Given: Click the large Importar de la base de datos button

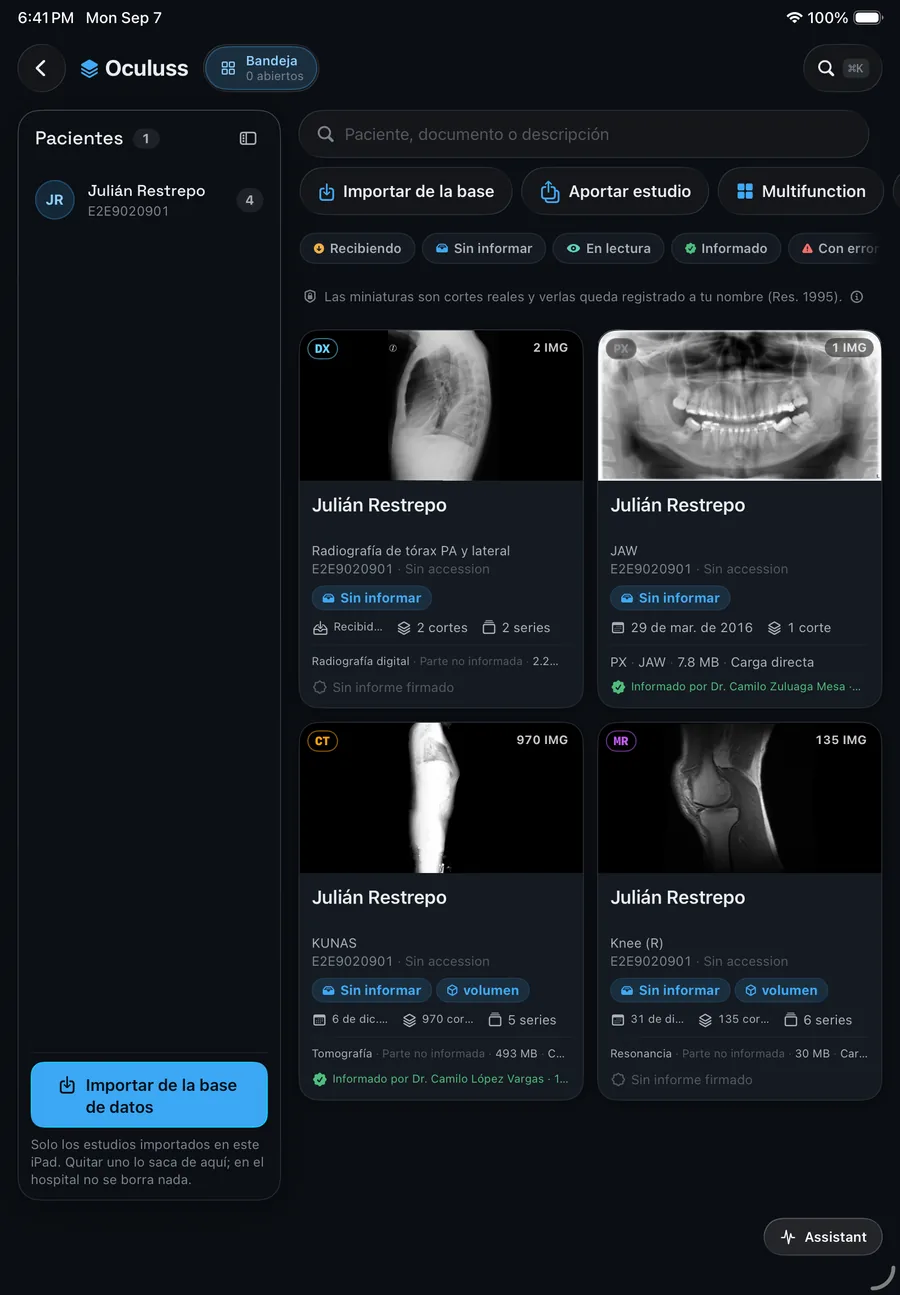Looking at the screenshot, I should (x=149, y=1095).
